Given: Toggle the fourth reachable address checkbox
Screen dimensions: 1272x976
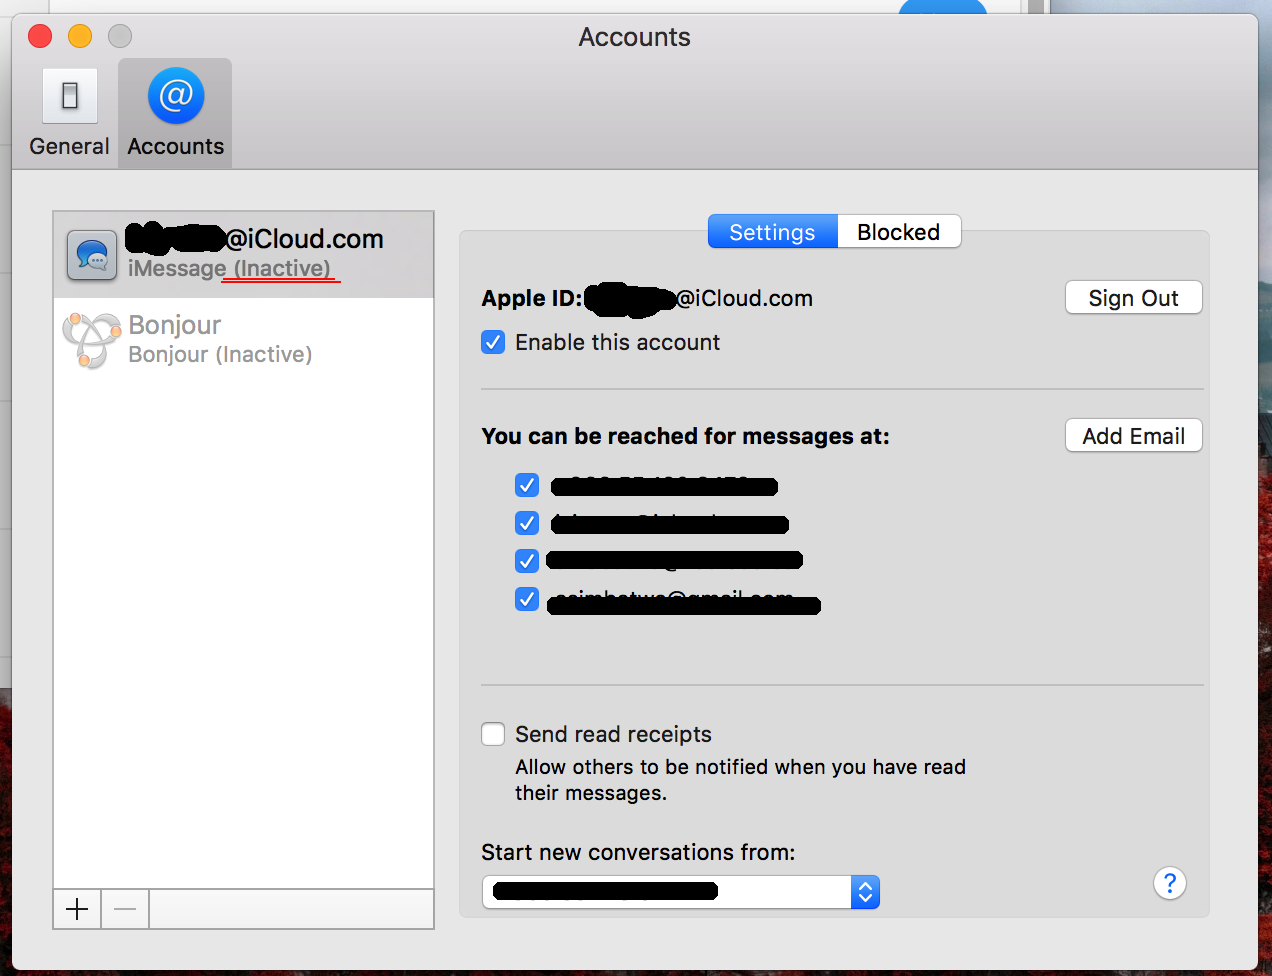Looking at the screenshot, I should tap(527, 599).
